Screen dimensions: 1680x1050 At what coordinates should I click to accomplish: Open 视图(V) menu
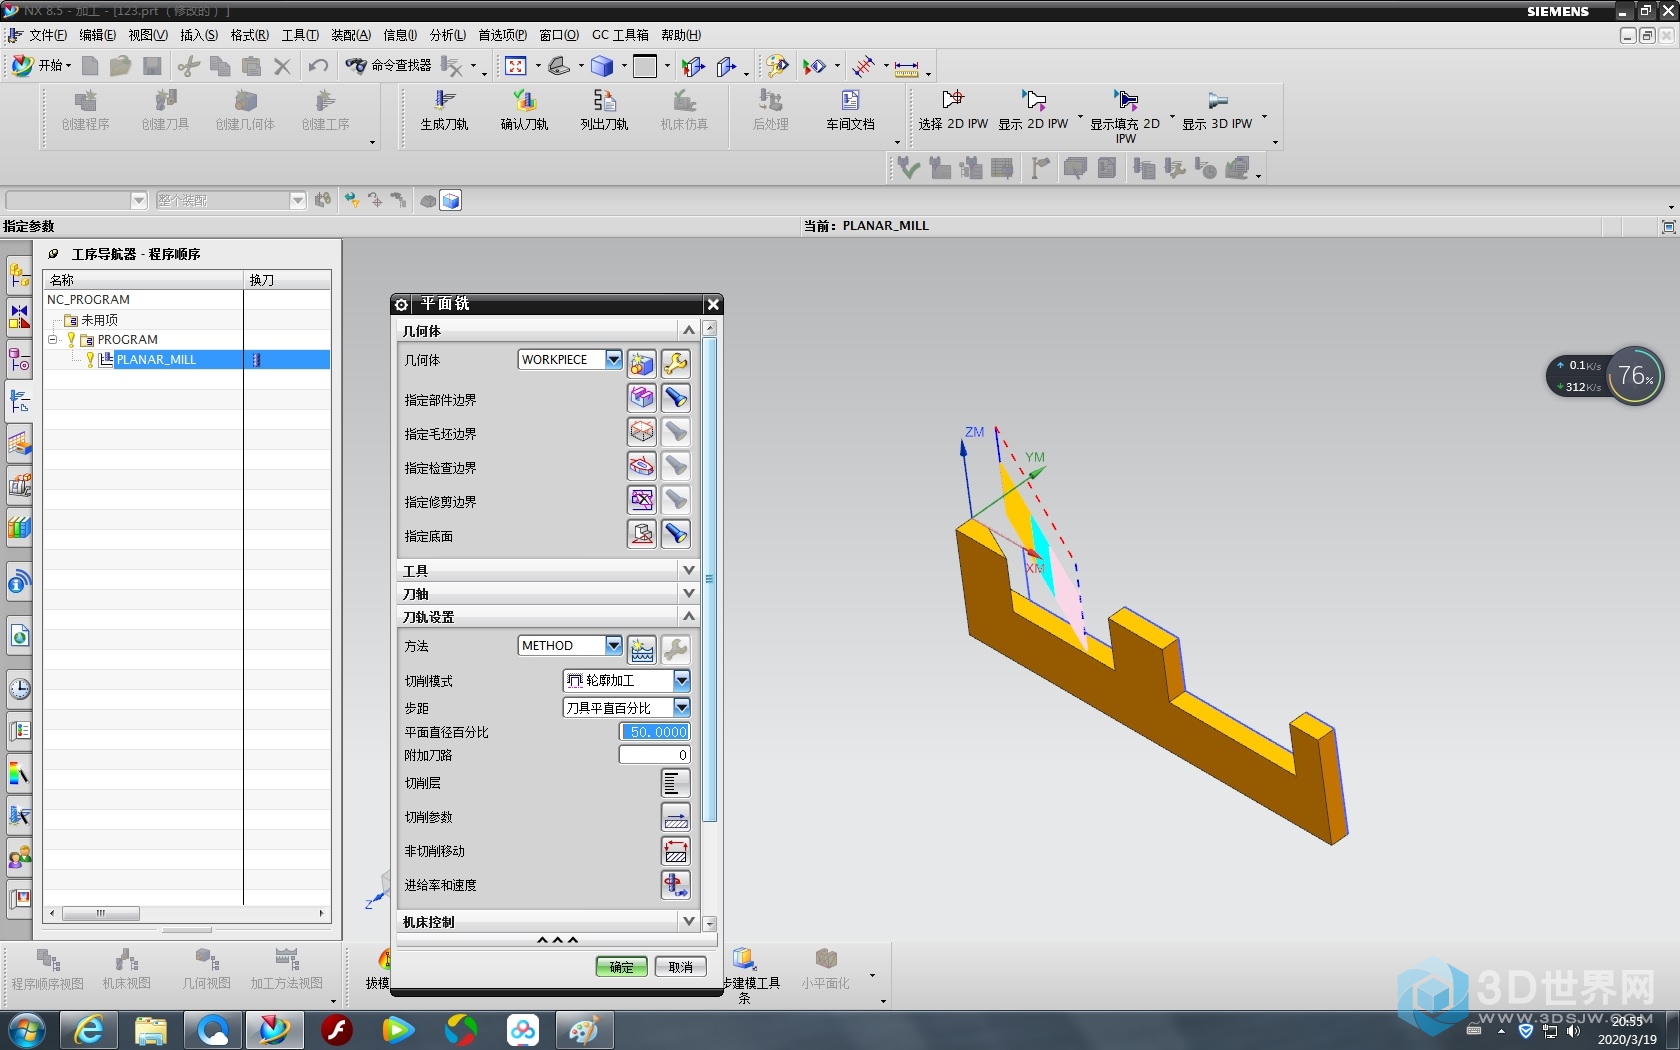click(148, 35)
